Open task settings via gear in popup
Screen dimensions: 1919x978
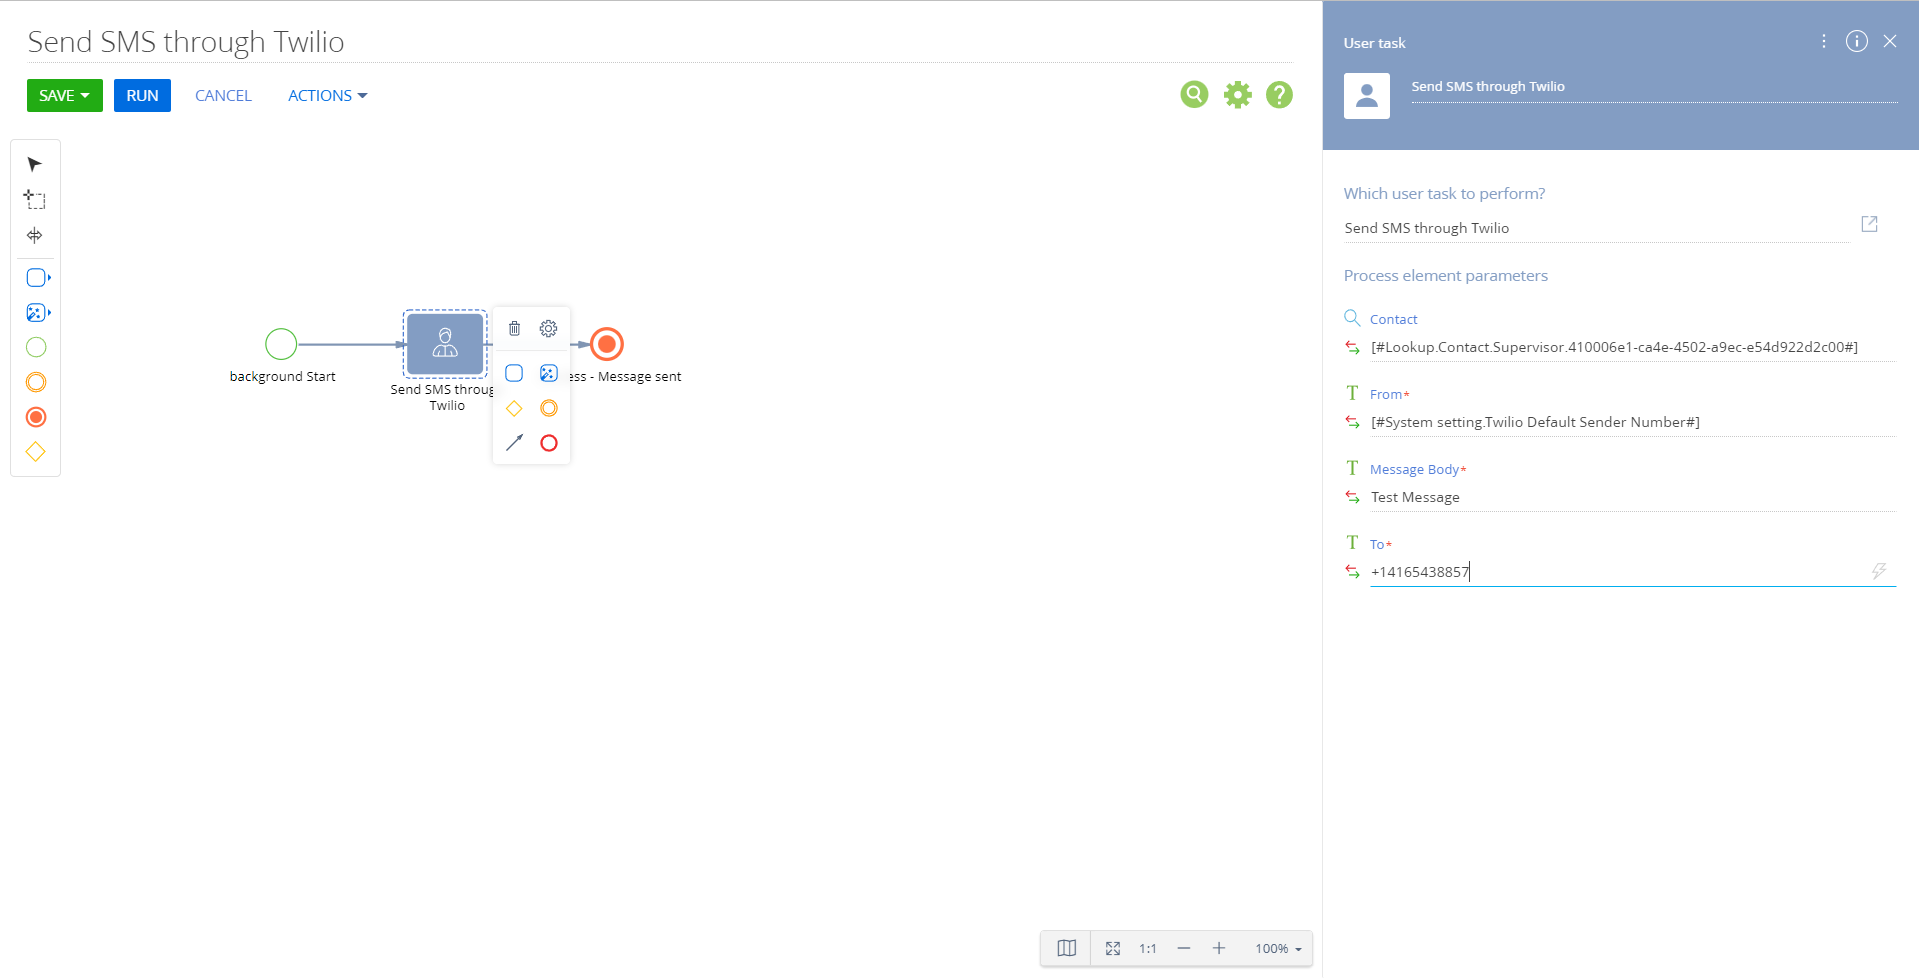point(548,328)
